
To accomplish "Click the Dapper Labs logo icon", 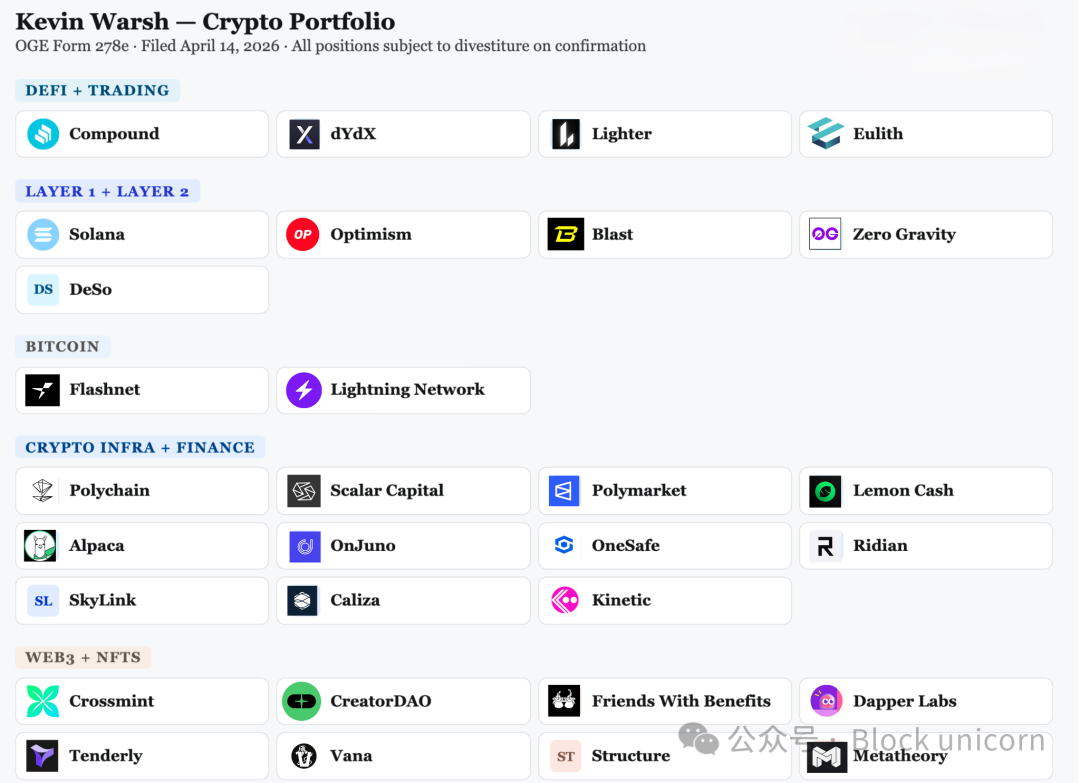I will pyautogui.click(x=826, y=701).
